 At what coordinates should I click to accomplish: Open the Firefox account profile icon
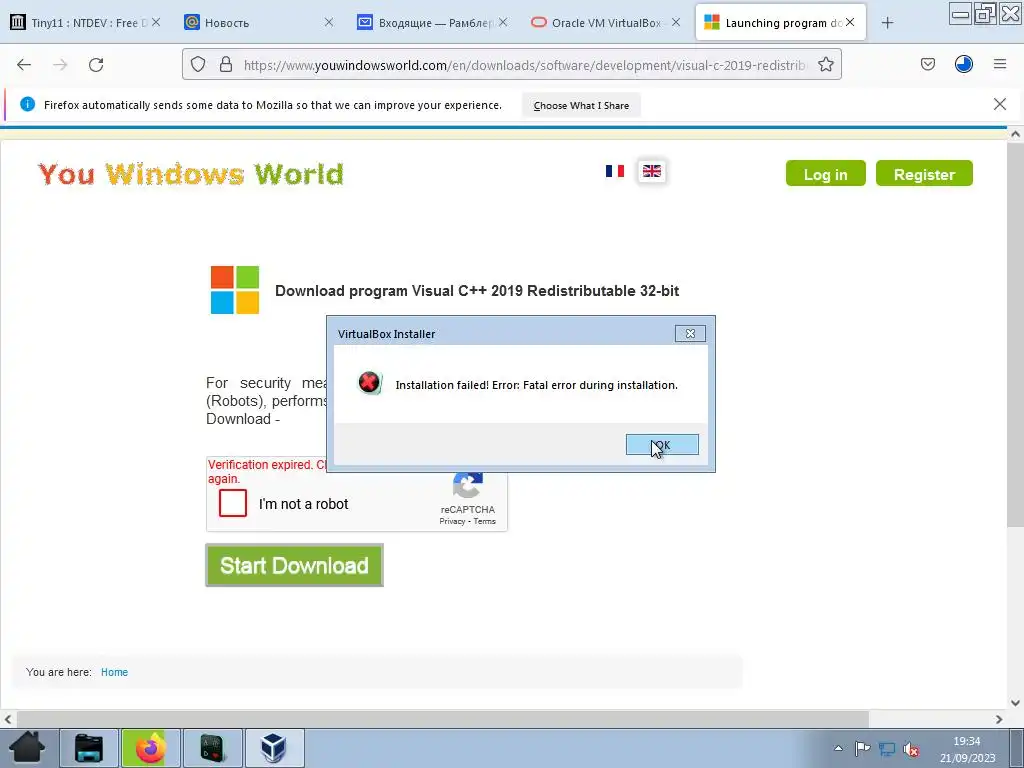964,64
